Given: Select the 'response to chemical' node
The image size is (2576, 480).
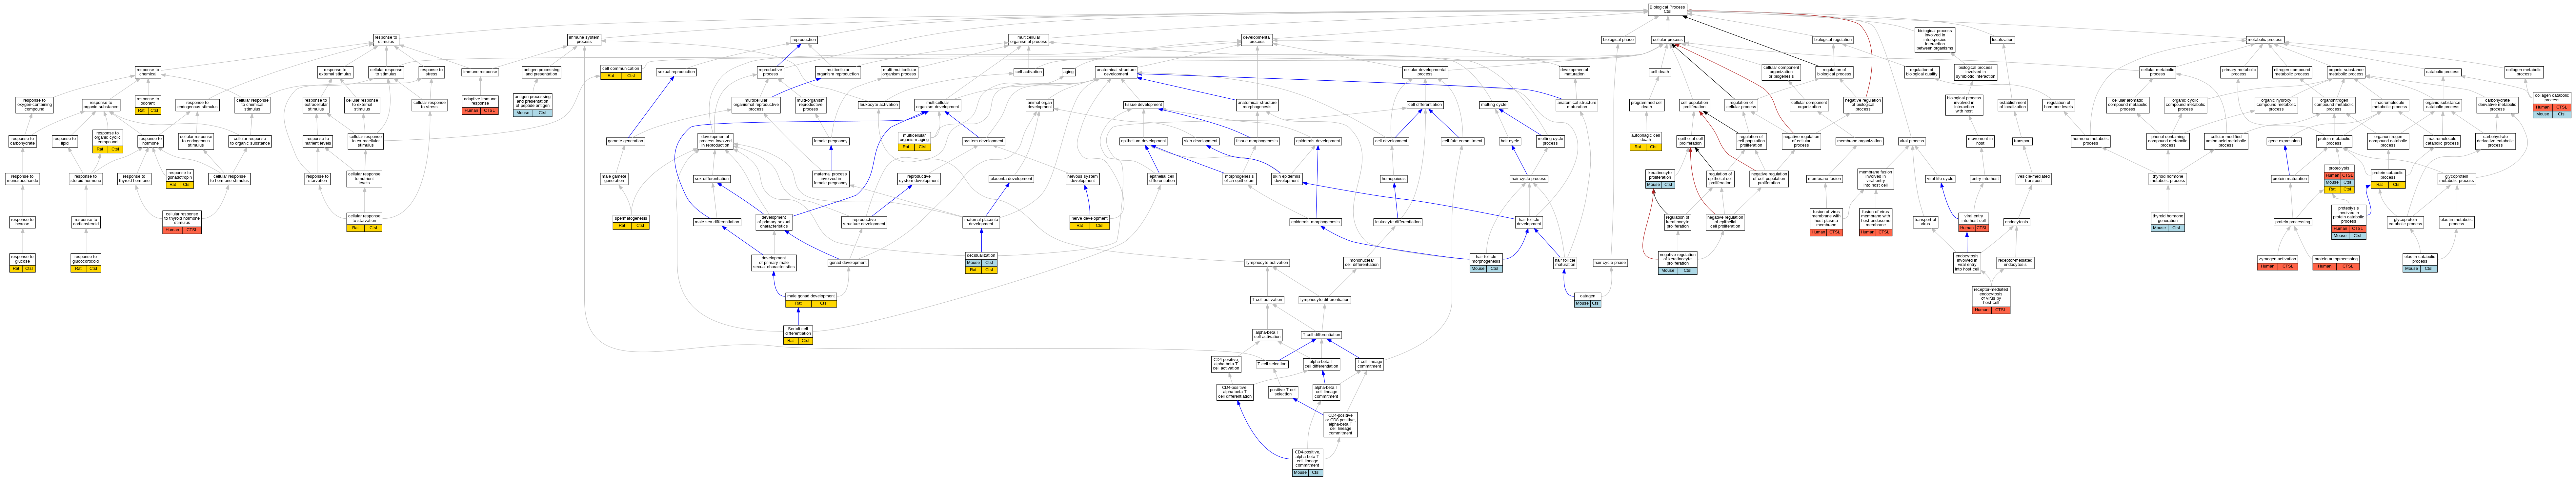Looking at the screenshot, I should 148,72.
